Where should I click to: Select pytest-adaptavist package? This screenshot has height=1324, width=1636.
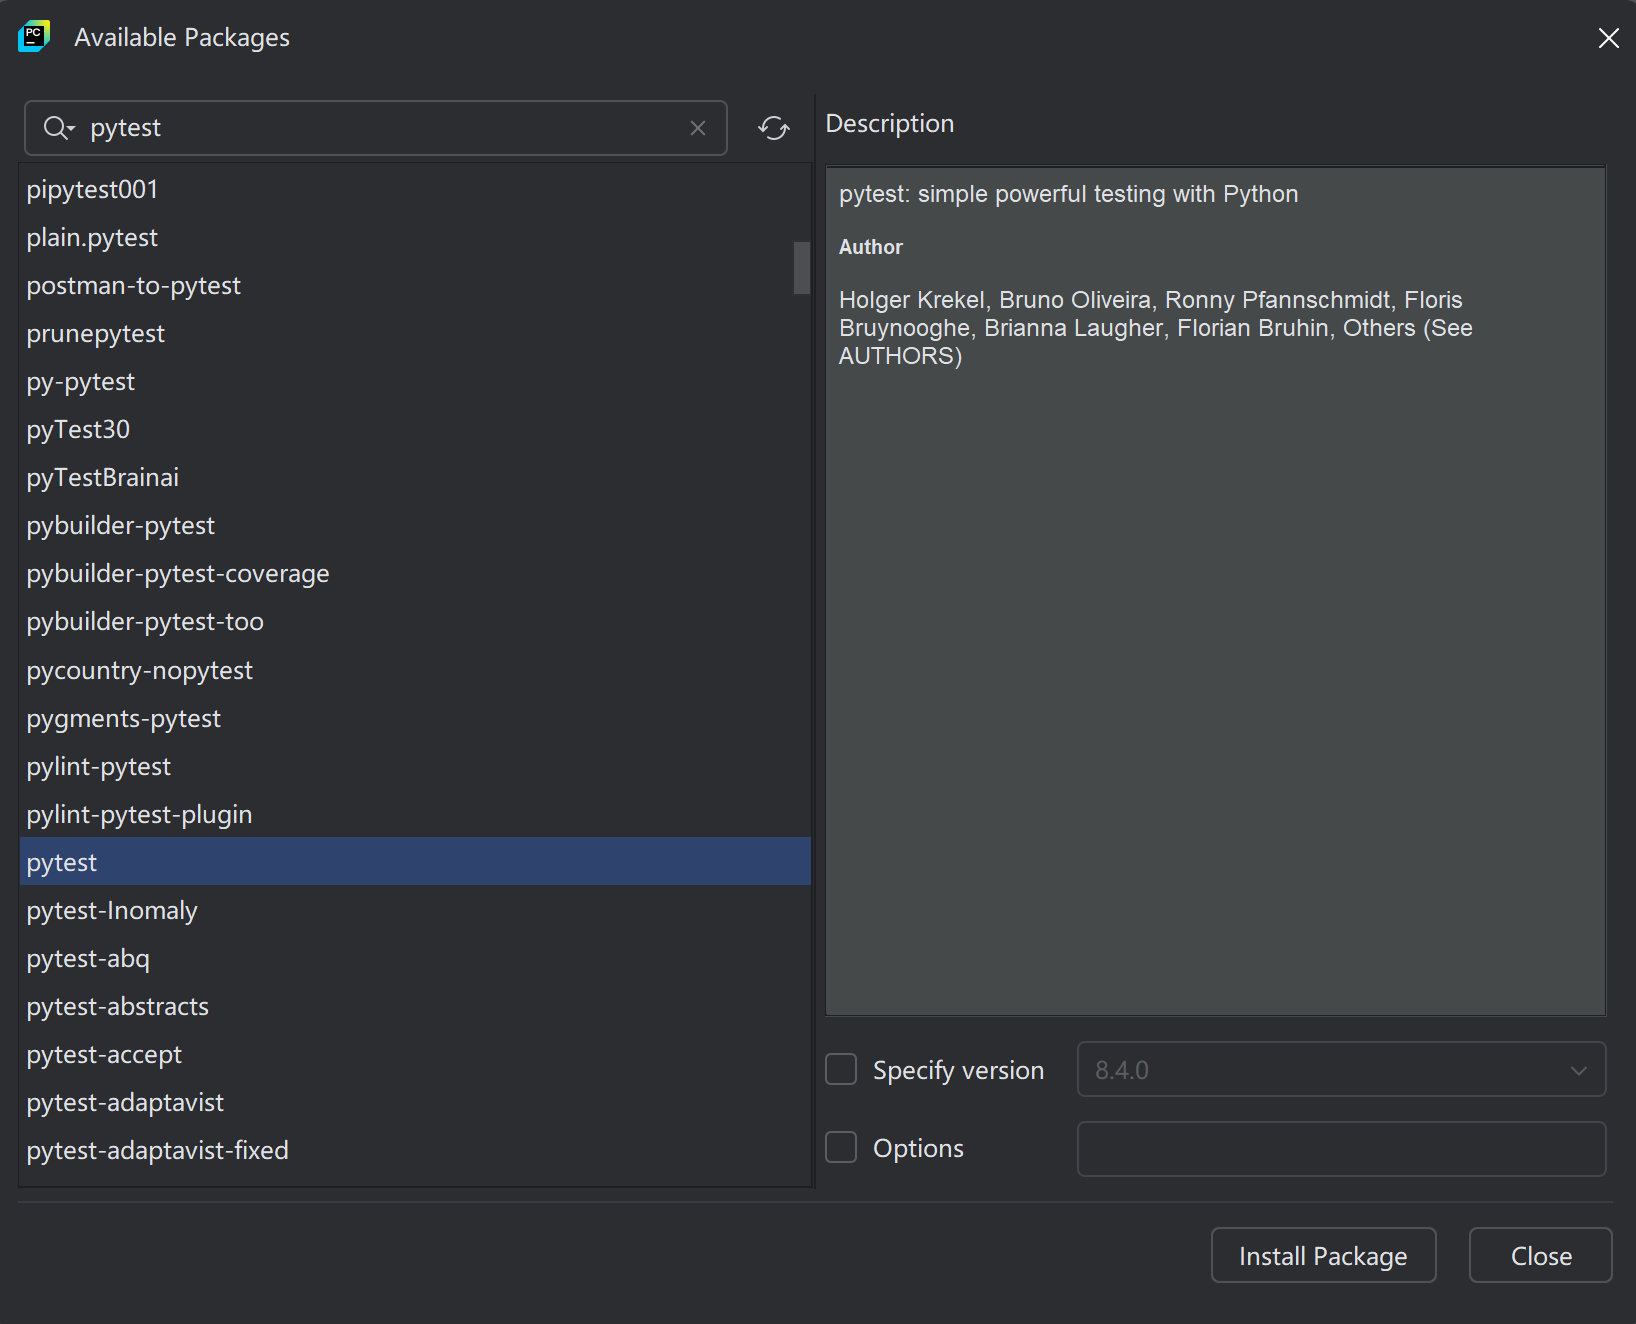415,1102
